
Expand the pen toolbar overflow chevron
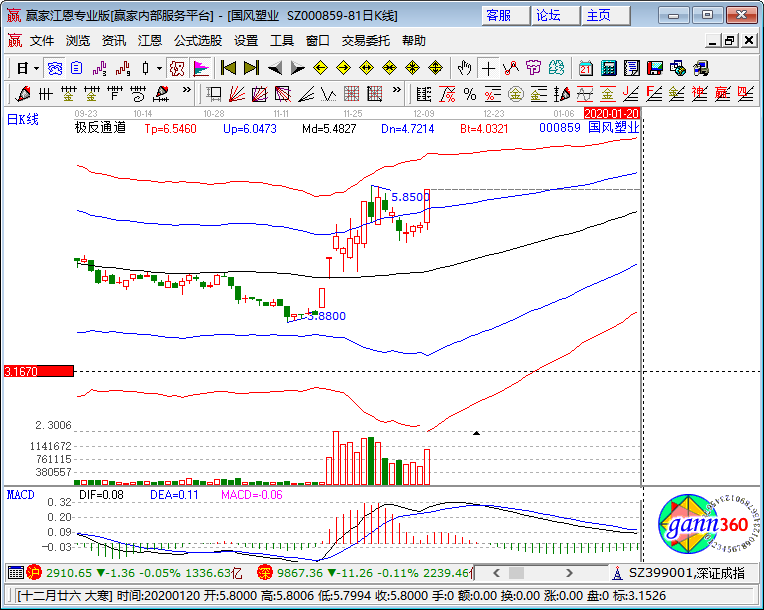(x=187, y=90)
